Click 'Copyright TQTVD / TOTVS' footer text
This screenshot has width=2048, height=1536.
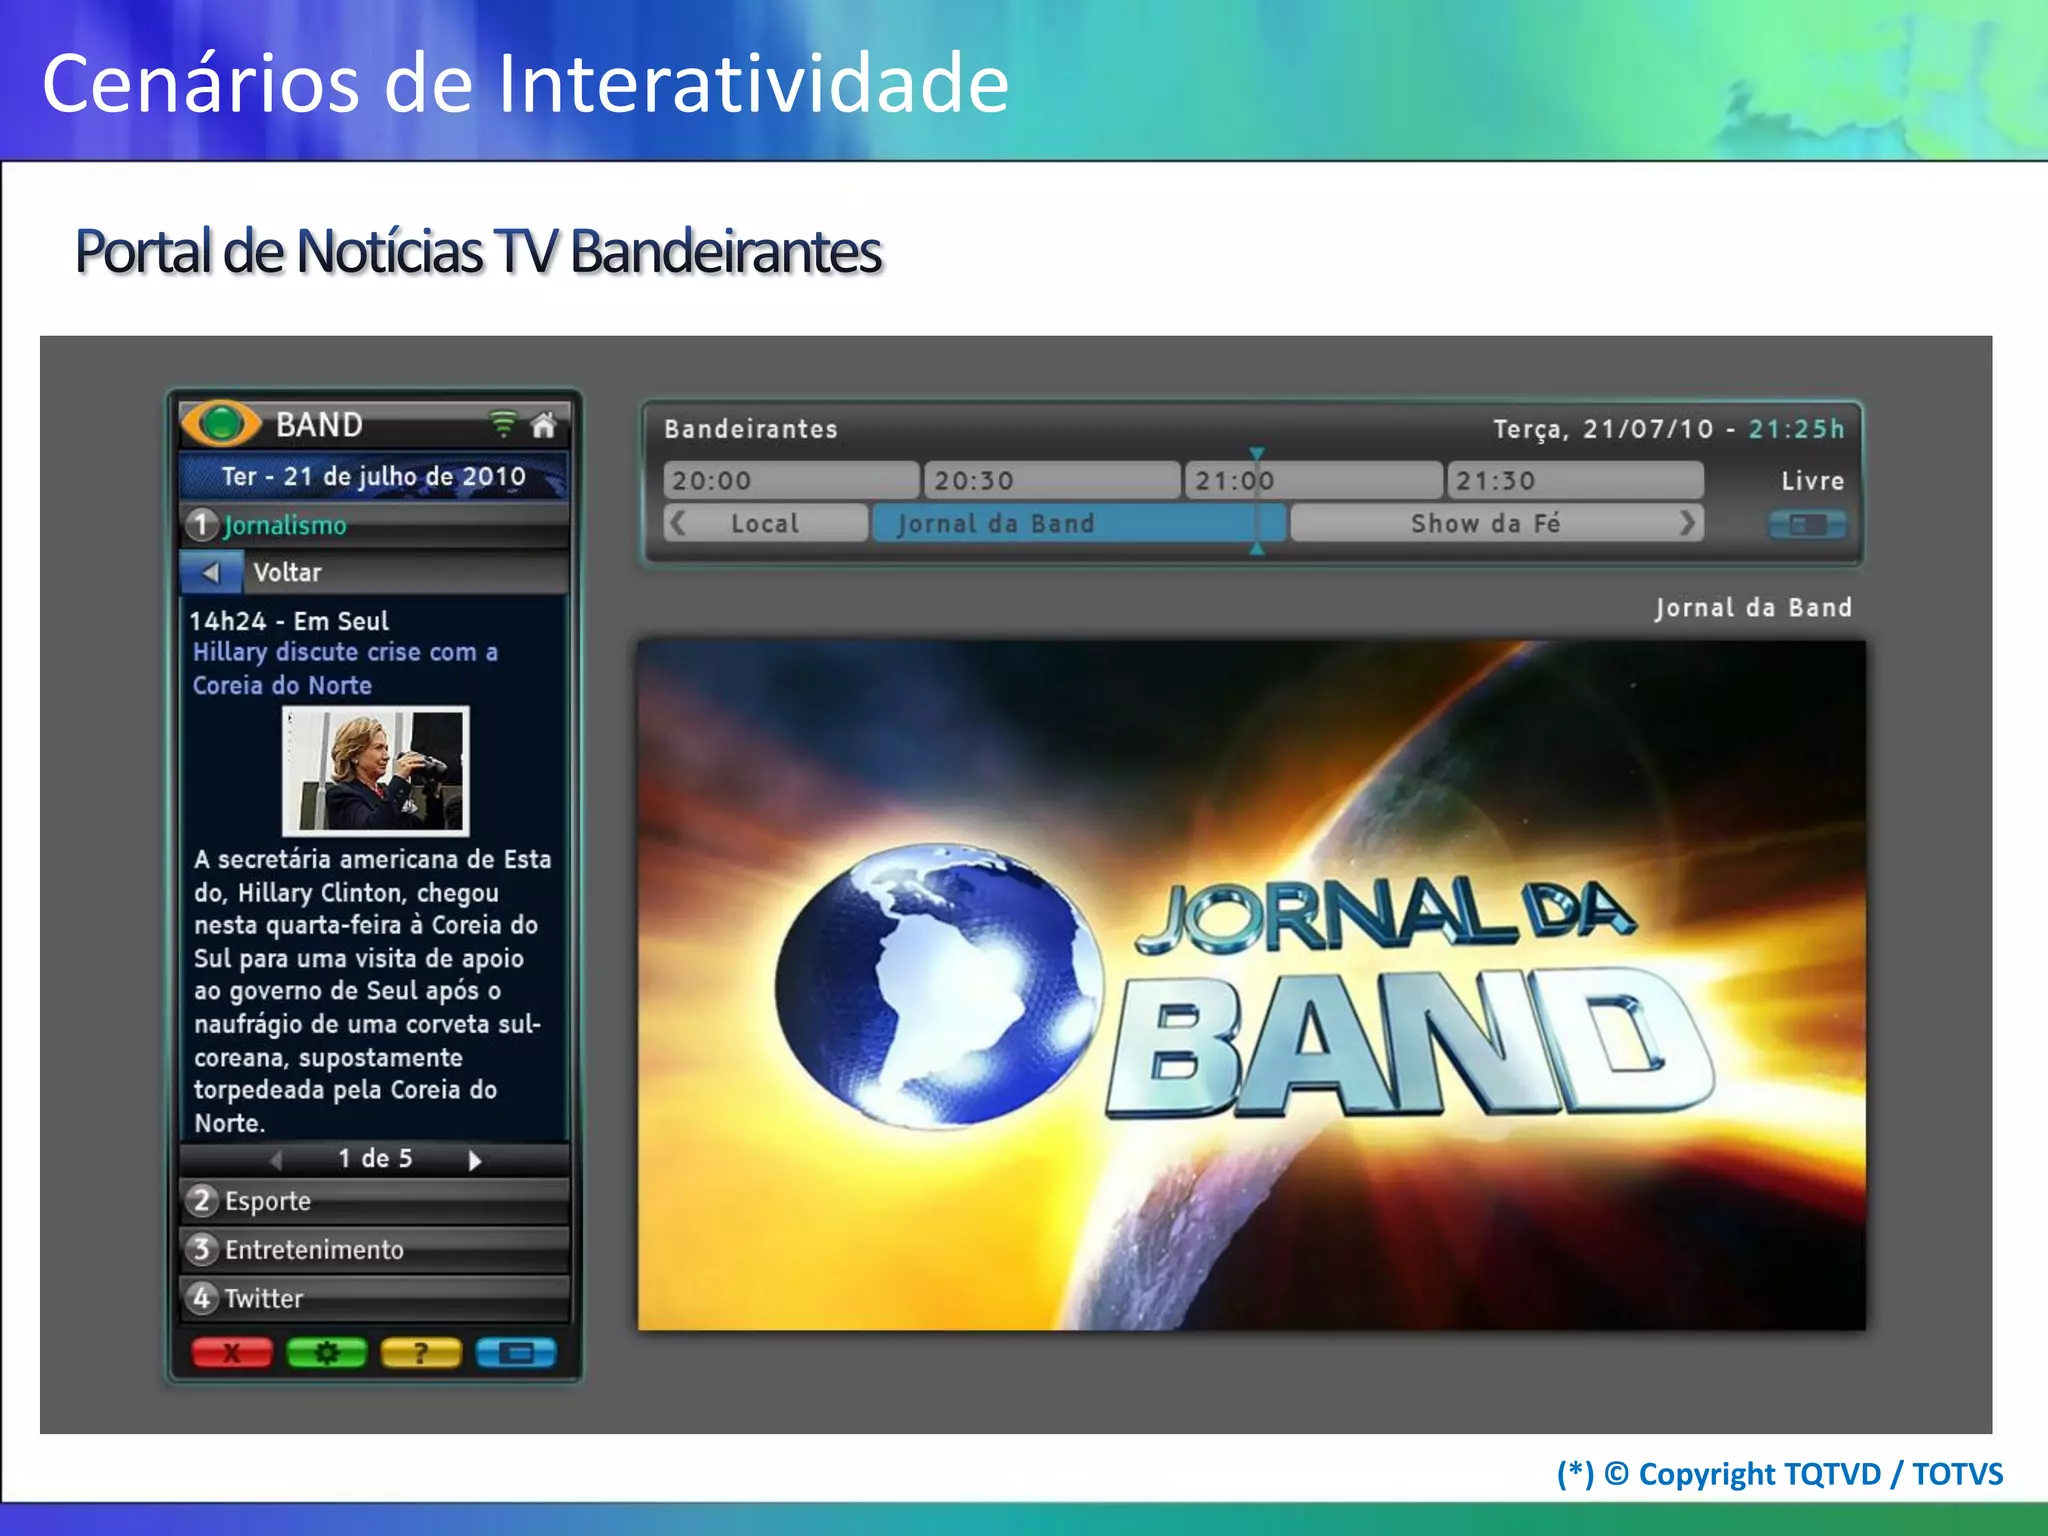tap(1821, 1474)
